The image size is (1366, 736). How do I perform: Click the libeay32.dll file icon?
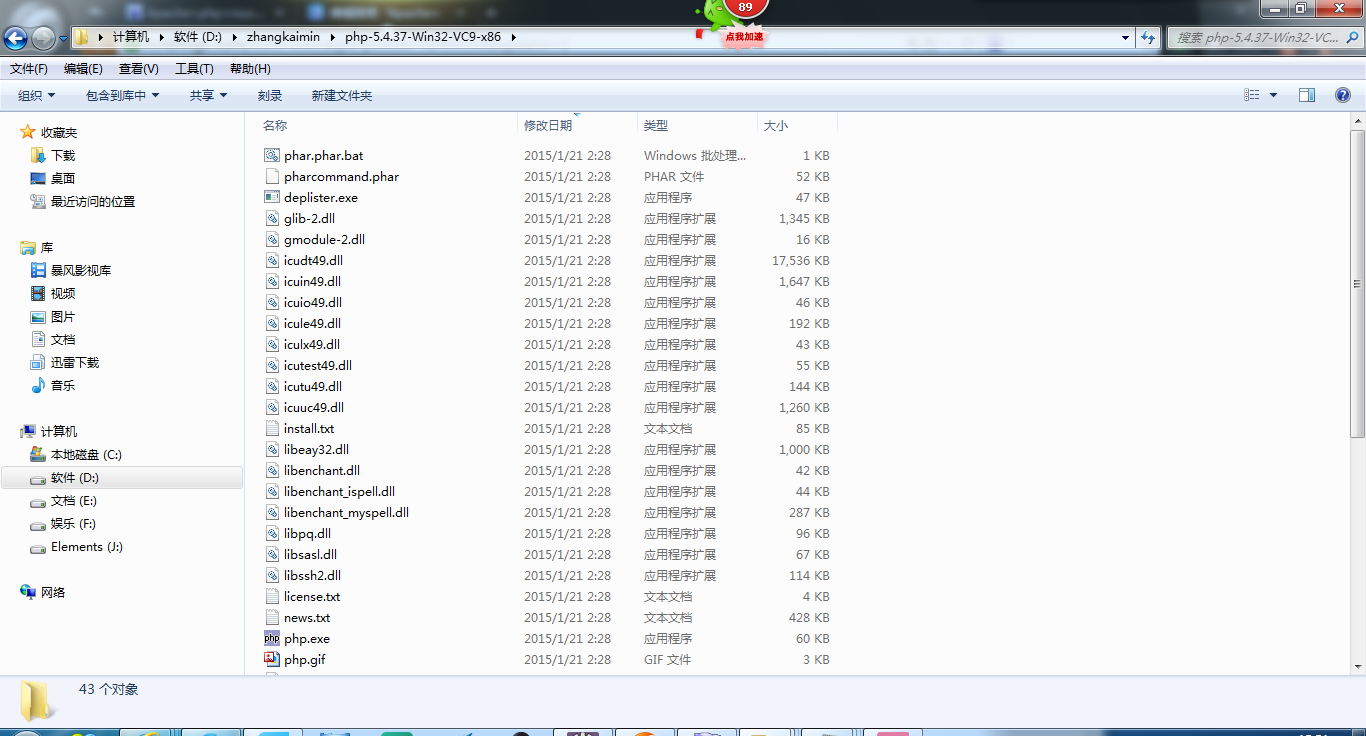(x=272, y=449)
